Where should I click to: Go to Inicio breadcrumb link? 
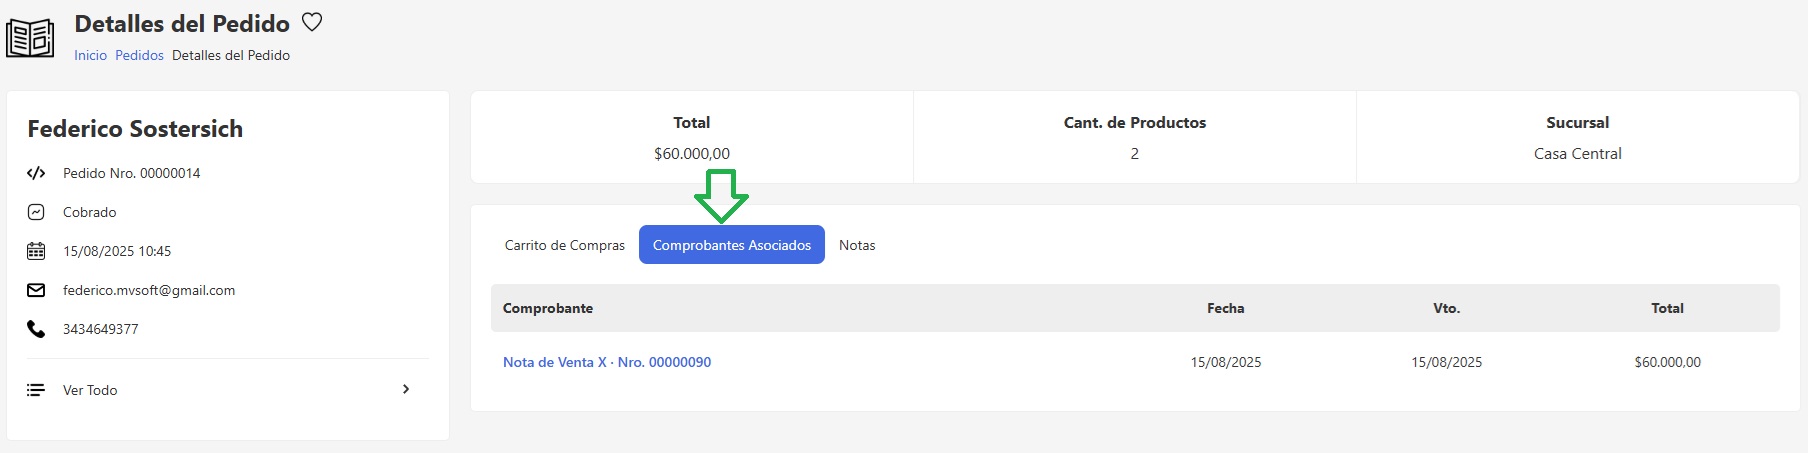point(90,55)
